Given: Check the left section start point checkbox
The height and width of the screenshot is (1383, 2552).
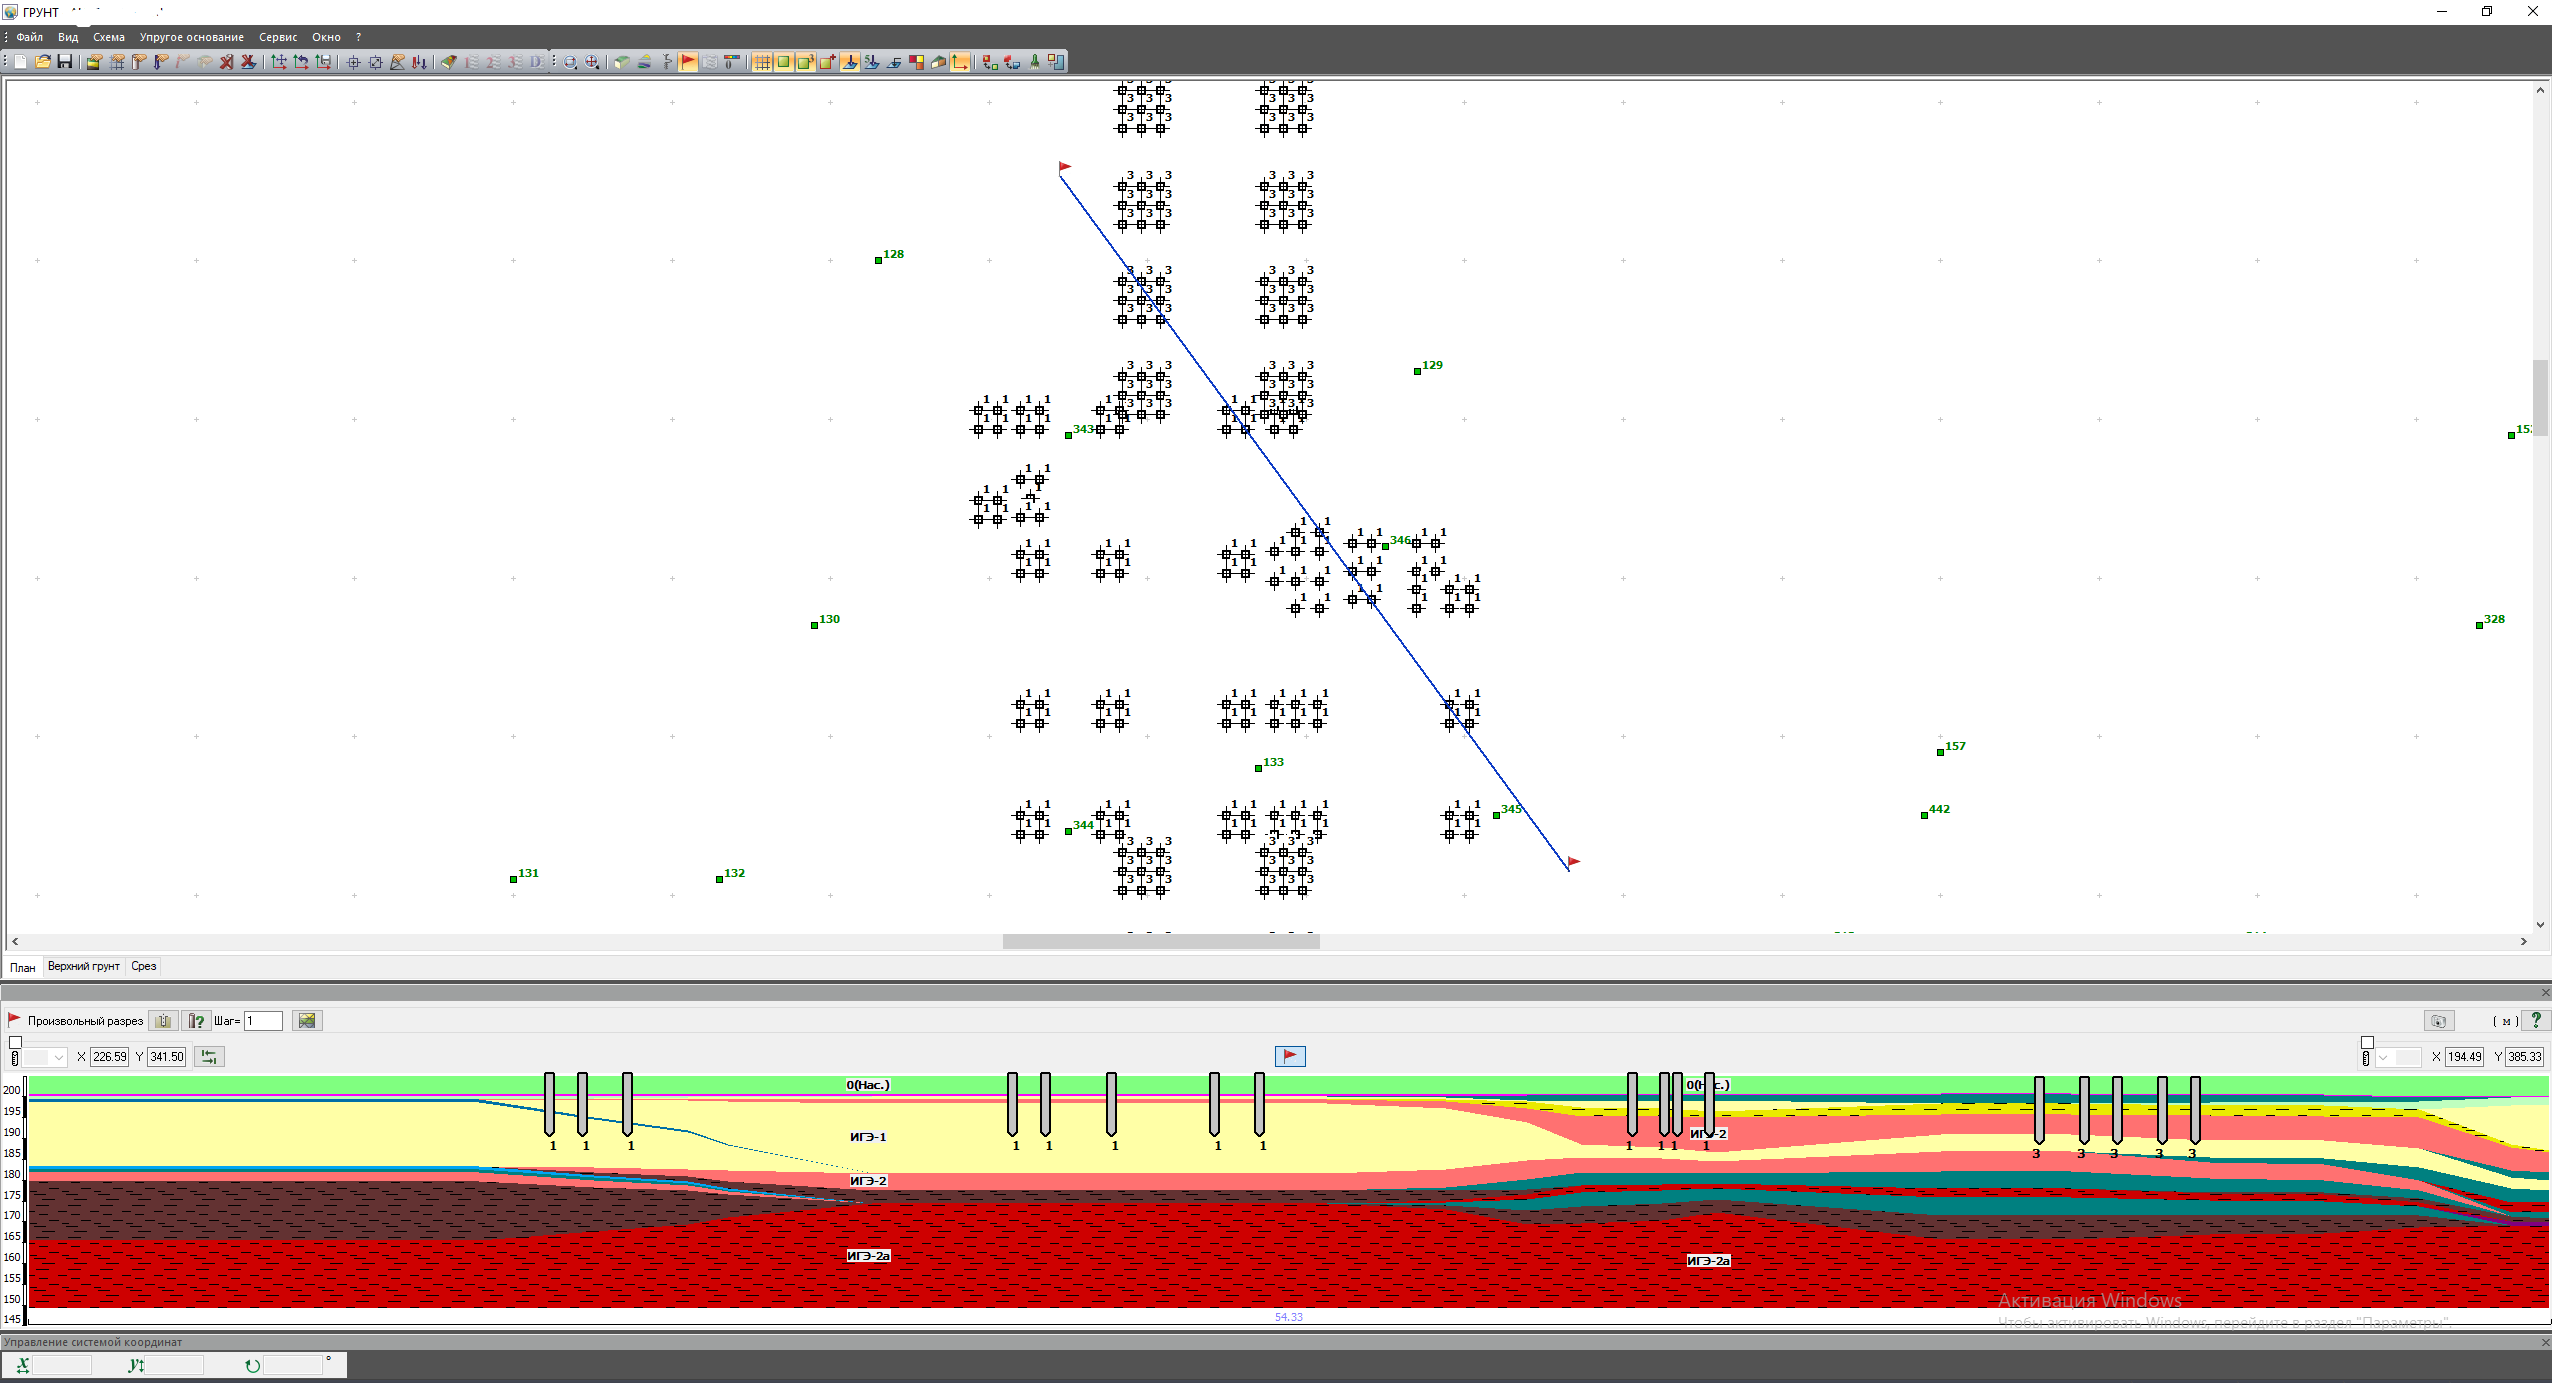Looking at the screenshot, I should [15, 1042].
